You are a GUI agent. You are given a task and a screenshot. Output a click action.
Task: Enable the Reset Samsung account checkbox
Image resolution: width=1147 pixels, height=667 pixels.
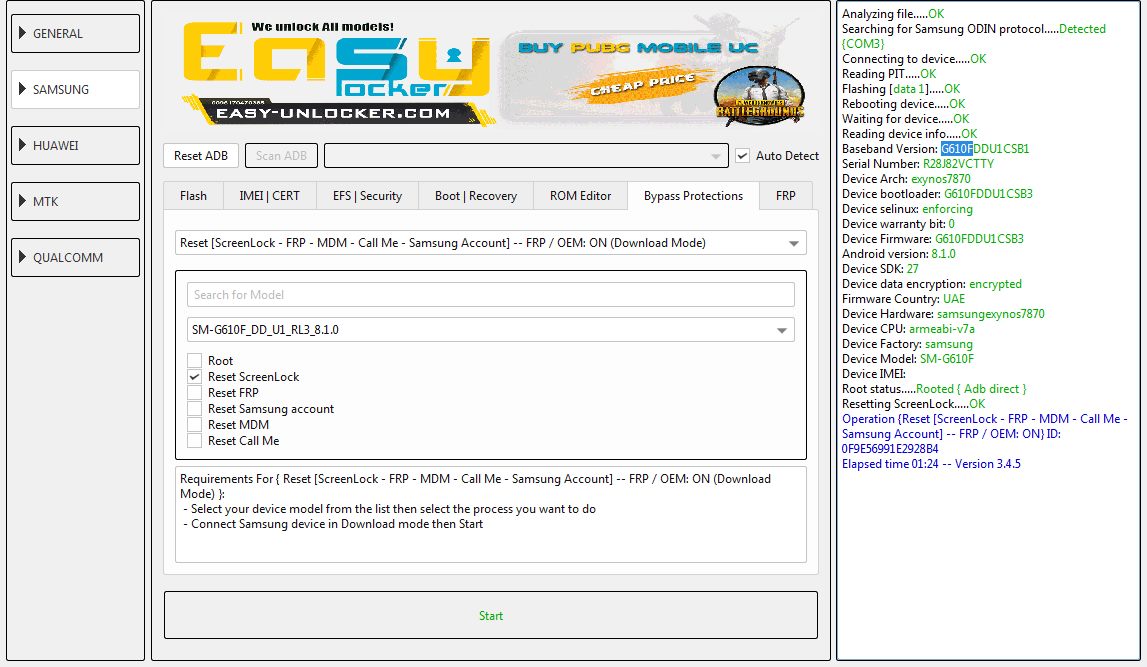click(x=195, y=409)
